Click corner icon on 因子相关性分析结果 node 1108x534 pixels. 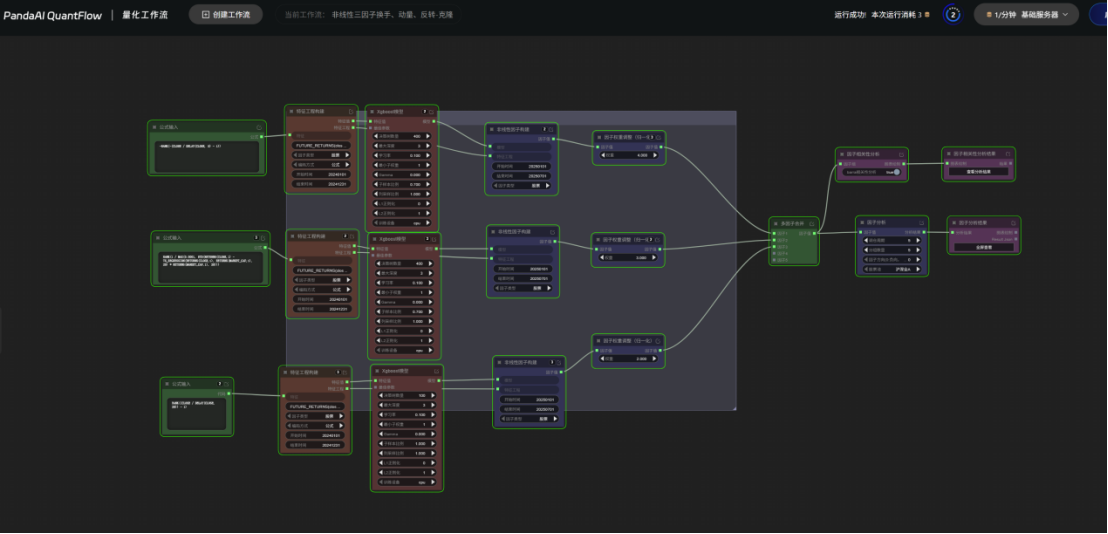coord(1007,153)
